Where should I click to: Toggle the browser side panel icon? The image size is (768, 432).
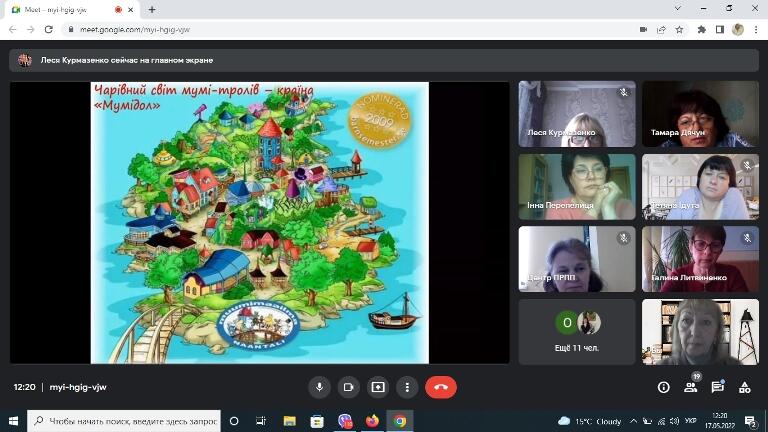coord(720,29)
